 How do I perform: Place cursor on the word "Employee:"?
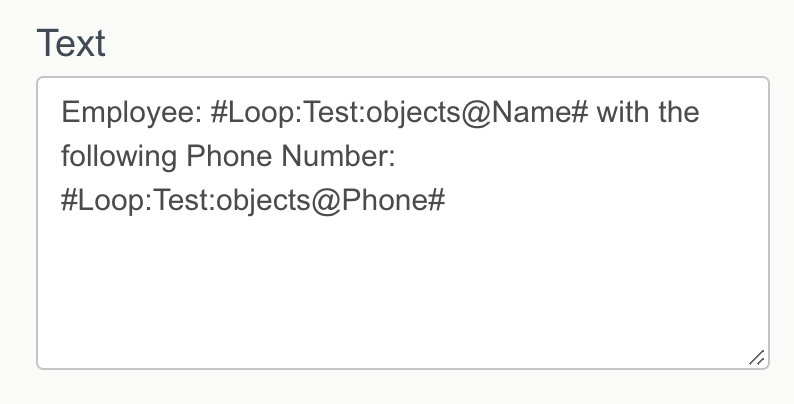[x=128, y=111]
